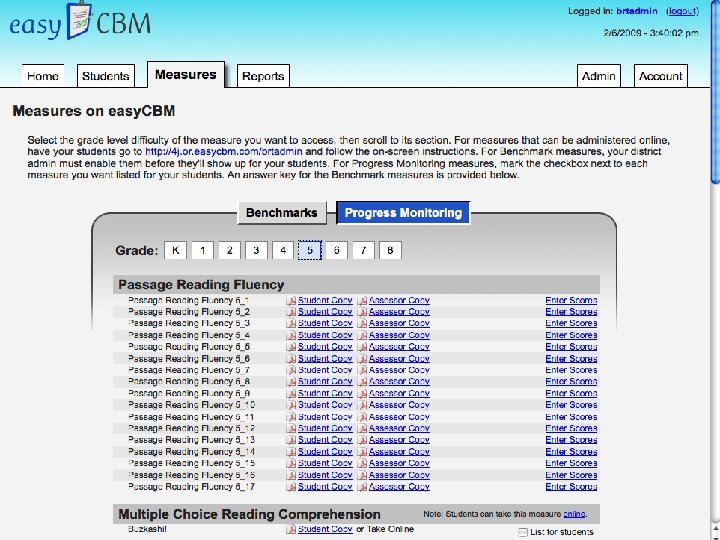Click PDF icon for Assessor Copy 5_5
Screen dimensions: 720x540
362,347
